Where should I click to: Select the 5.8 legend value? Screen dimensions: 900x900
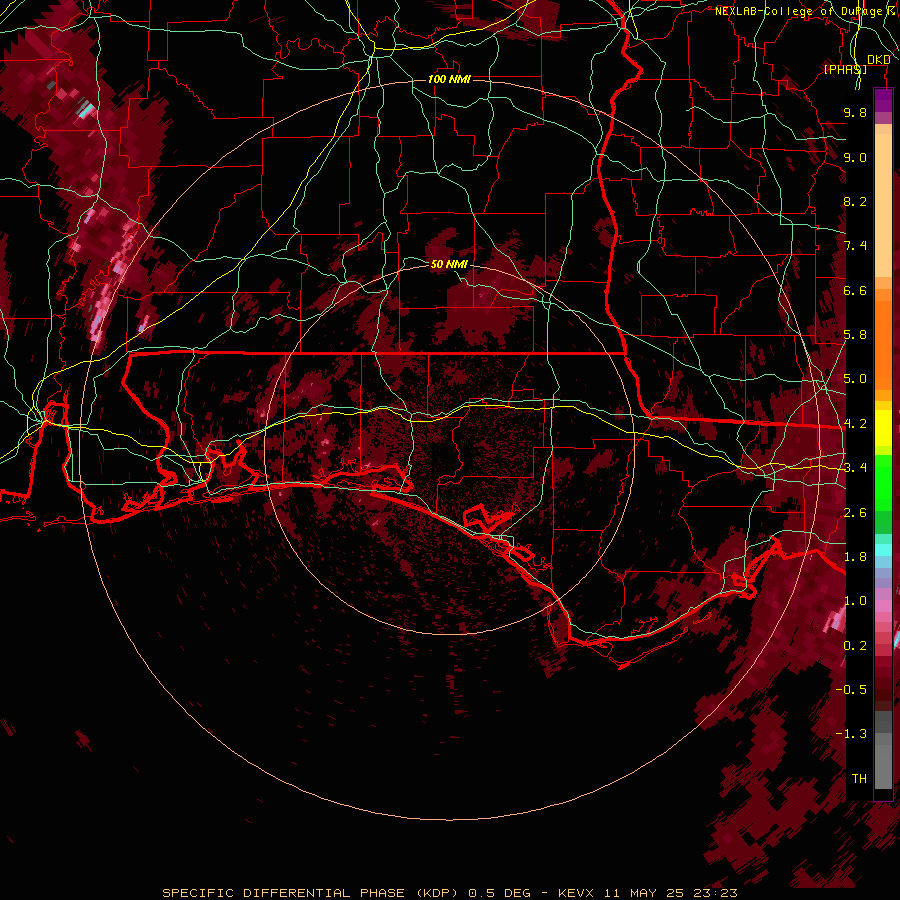pos(855,335)
